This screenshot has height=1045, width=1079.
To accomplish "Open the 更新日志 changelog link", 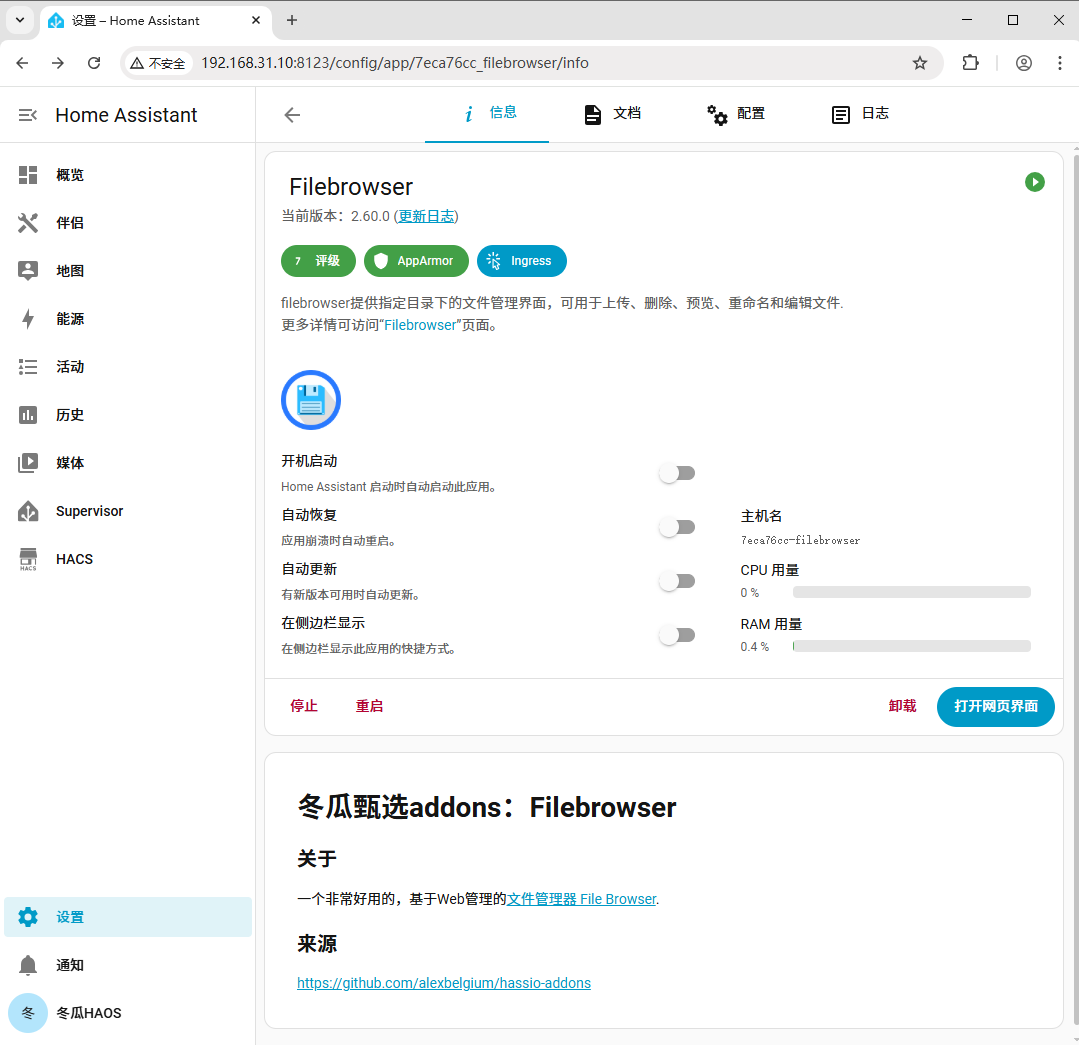I will tap(427, 217).
